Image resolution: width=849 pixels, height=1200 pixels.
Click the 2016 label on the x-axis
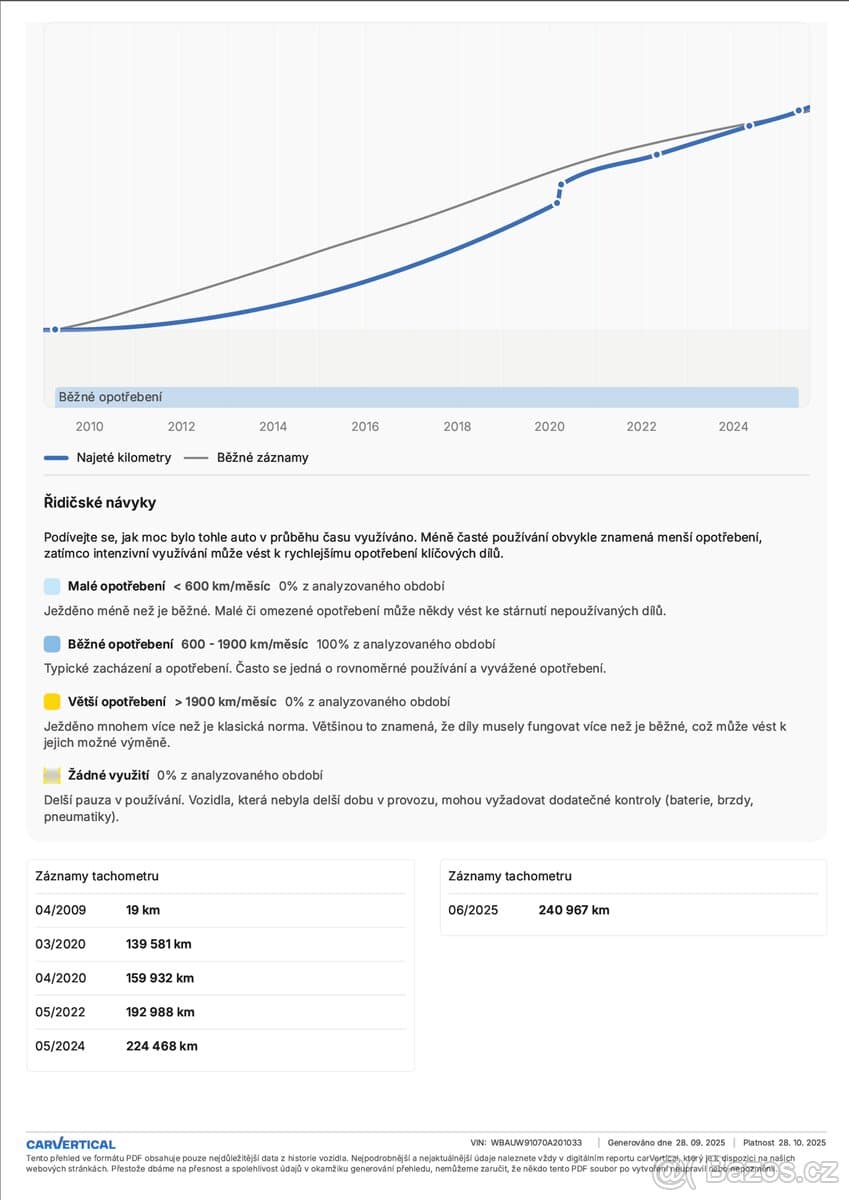click(x=365, y=427)
